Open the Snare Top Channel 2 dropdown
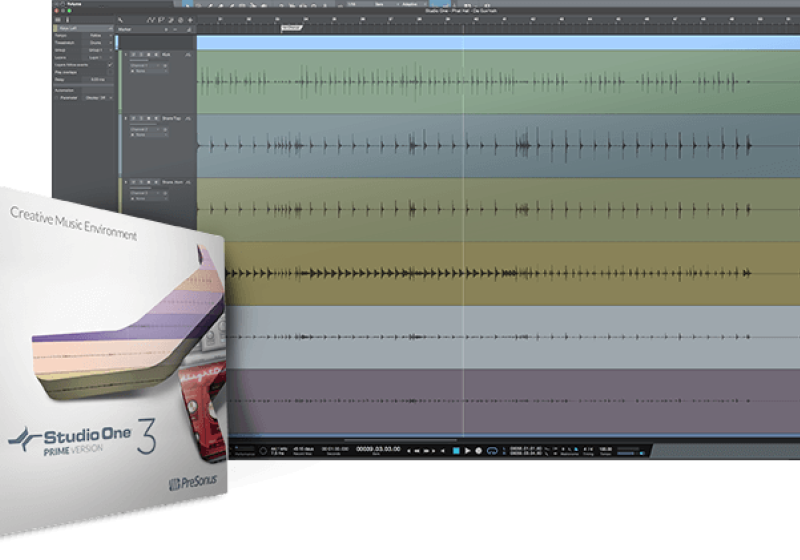The height and width of the screenshot is (560, 800). coord(145,130)
